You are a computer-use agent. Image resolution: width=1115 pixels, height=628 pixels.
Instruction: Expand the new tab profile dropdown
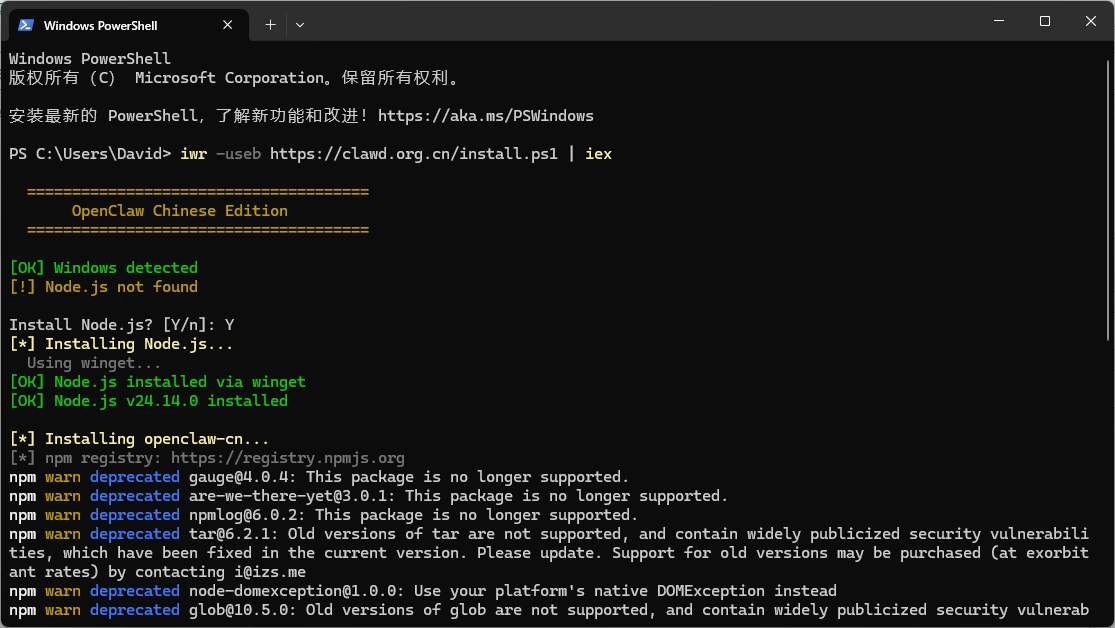tap(300, 25)
